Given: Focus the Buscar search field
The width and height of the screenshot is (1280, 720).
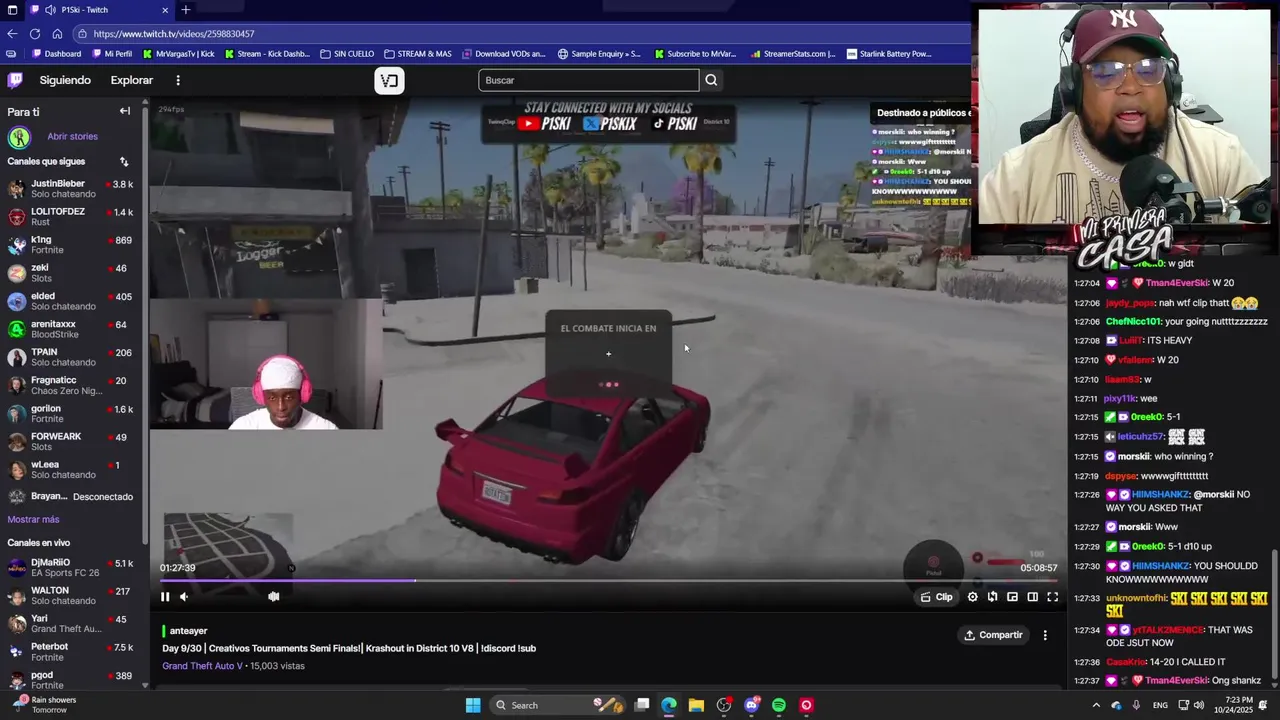Looking at the screenshot, I should tap(588, 80).
